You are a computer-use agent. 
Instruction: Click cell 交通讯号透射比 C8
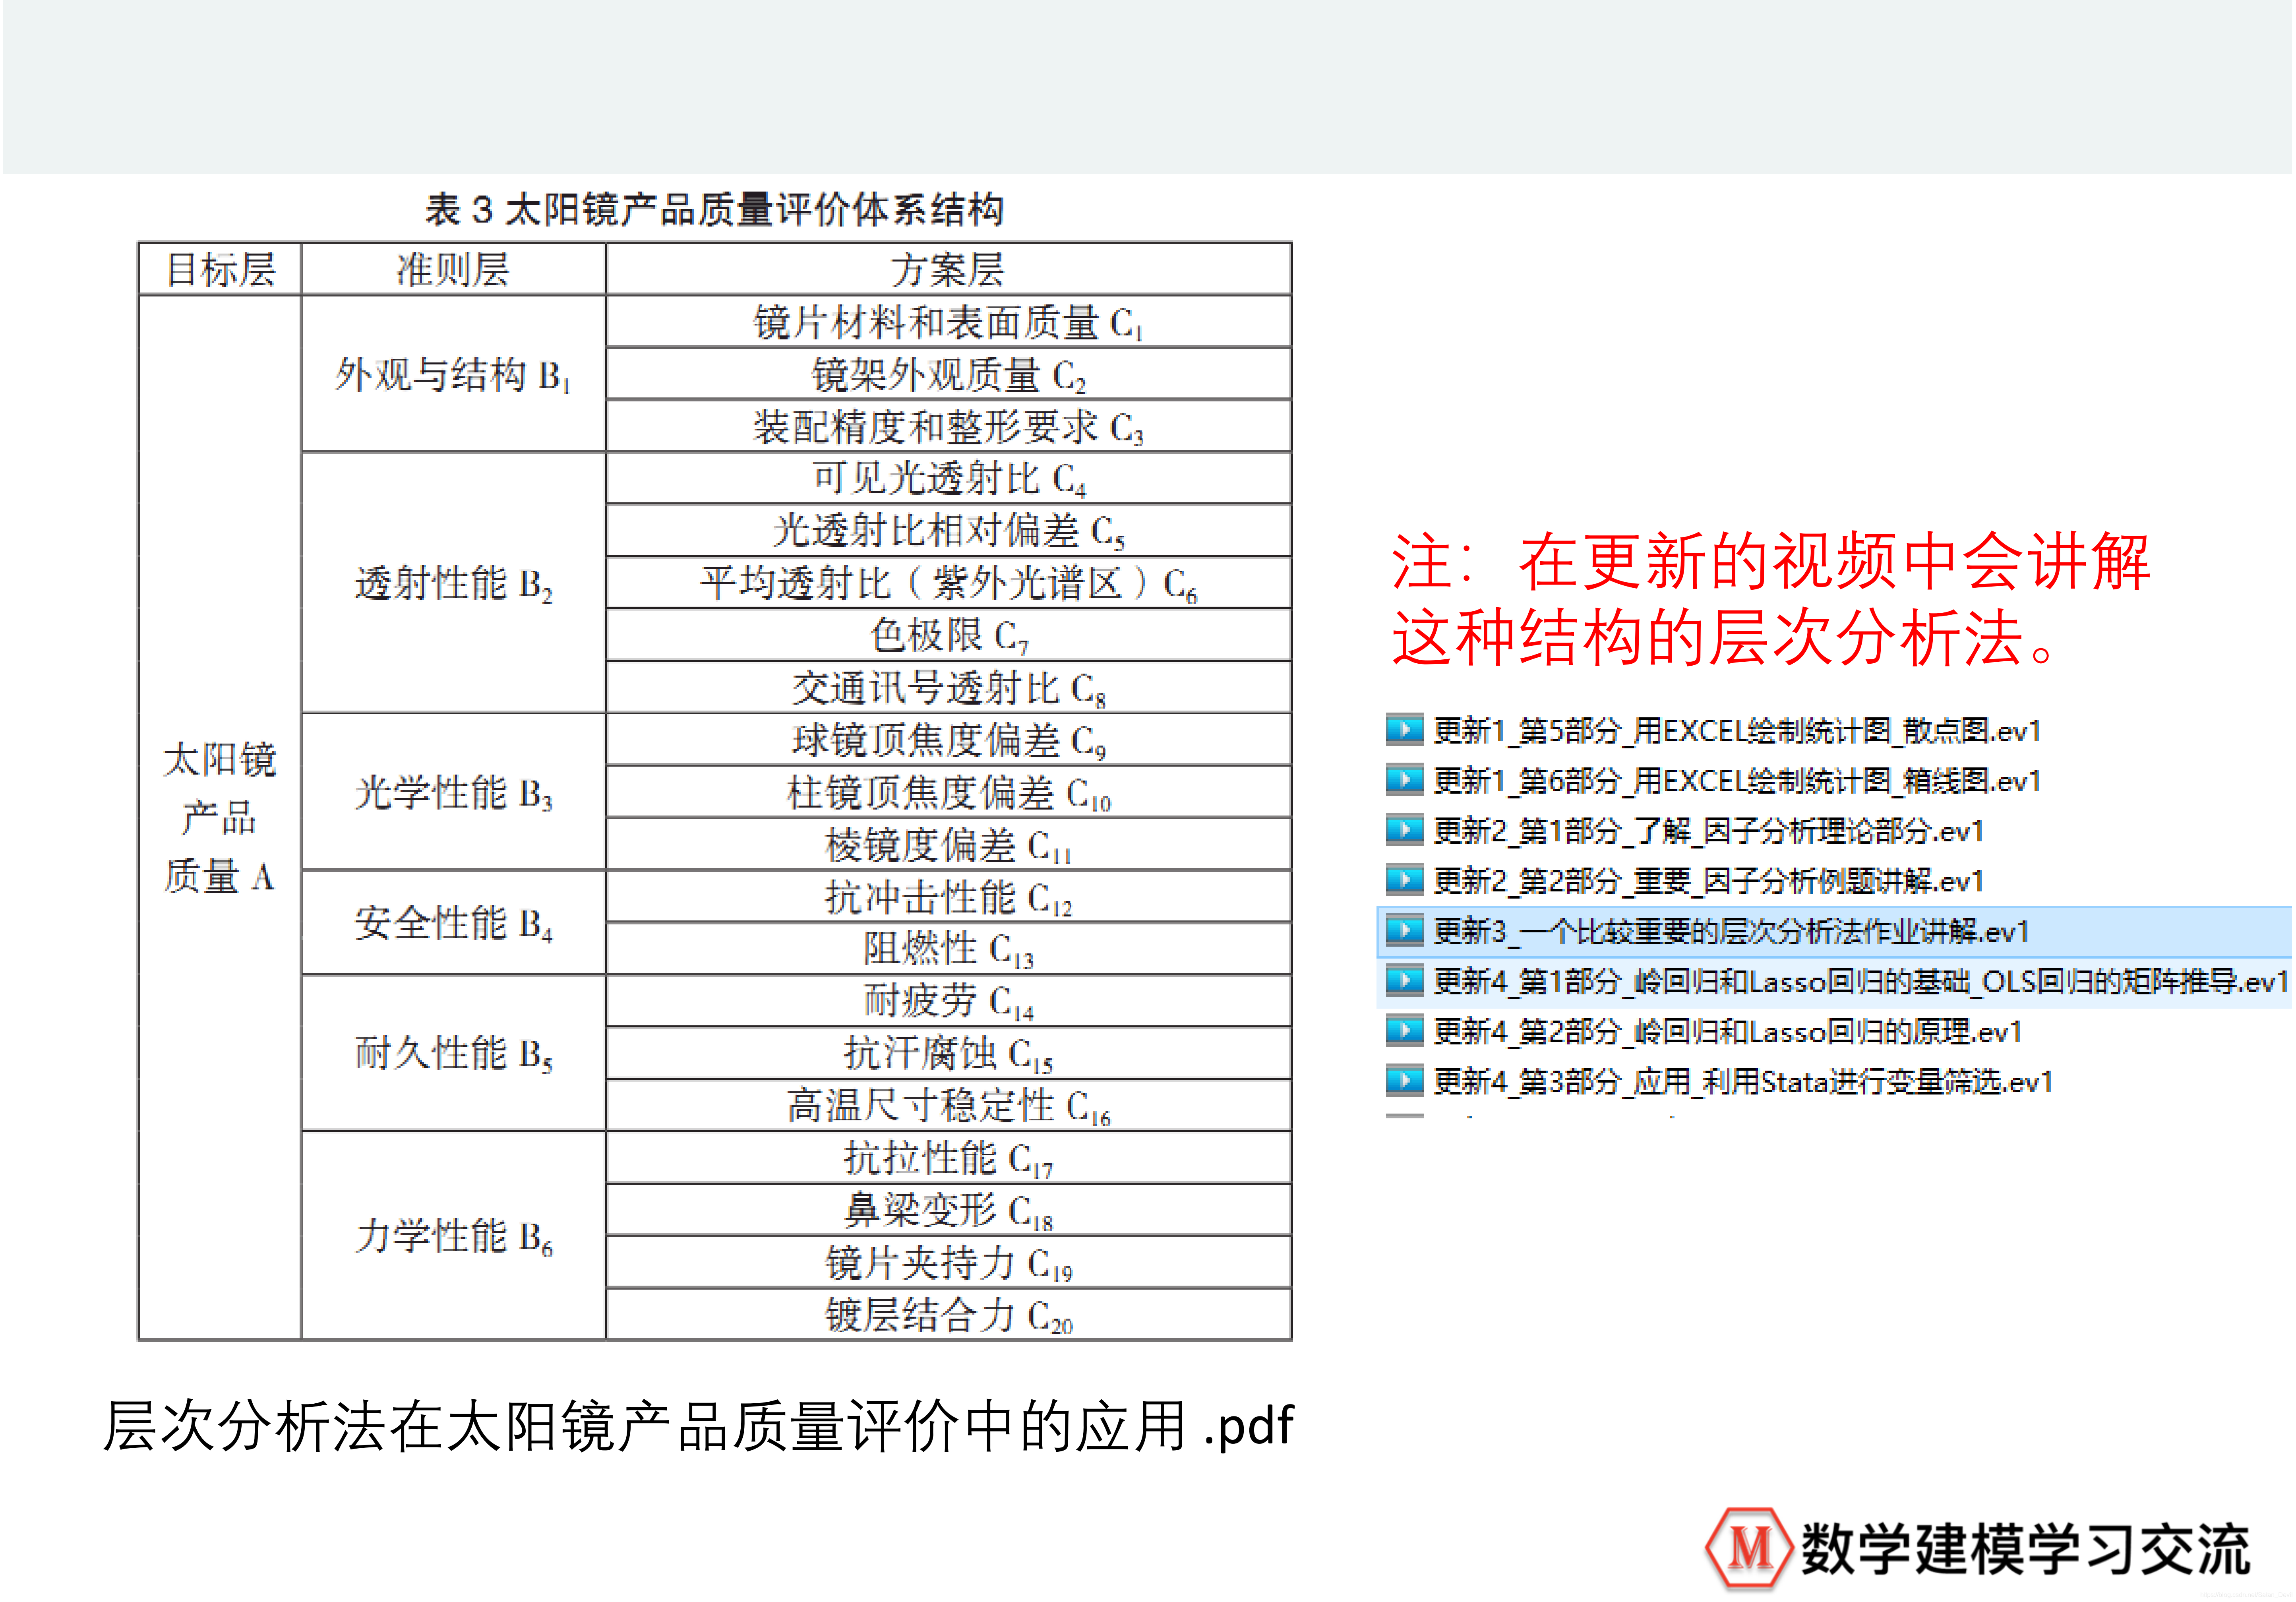[x=948, y=687]
